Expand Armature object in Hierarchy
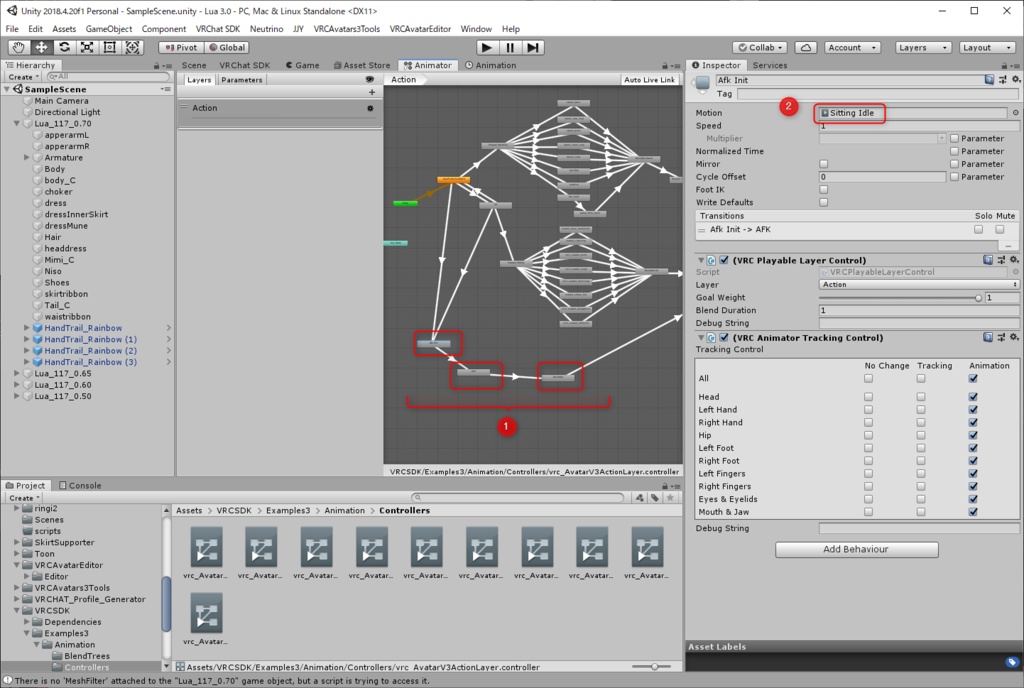This screenshot has height=688, width=1024. (27, 157)
